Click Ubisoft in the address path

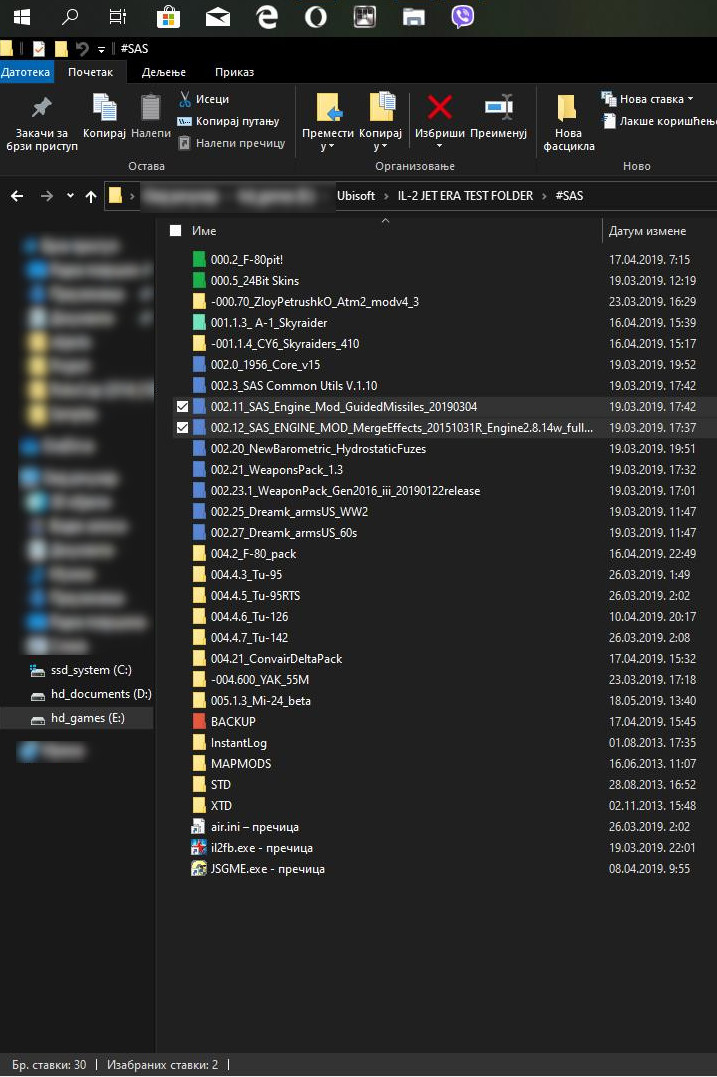point(356,196)
